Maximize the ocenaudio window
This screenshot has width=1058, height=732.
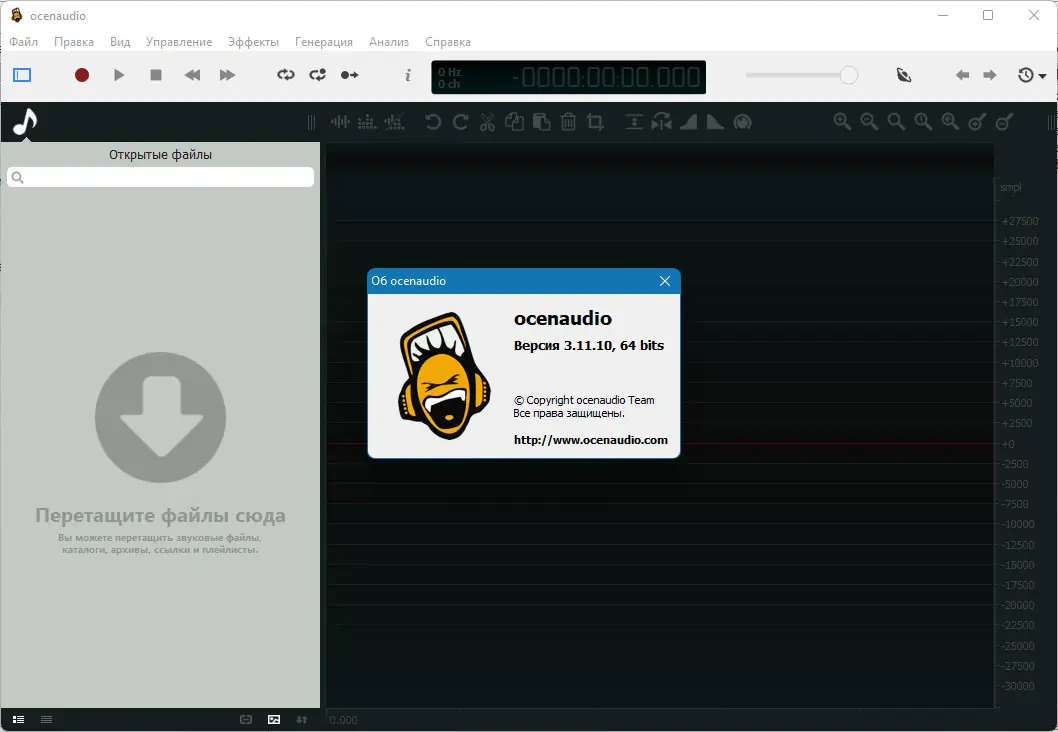988,15
